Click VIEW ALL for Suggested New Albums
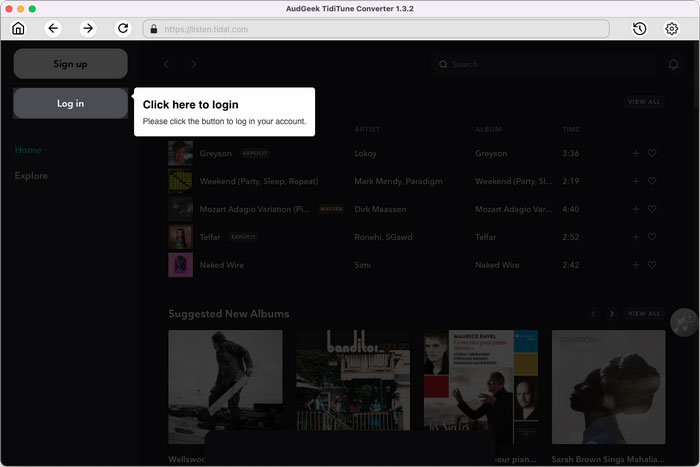 pos(644,314)
